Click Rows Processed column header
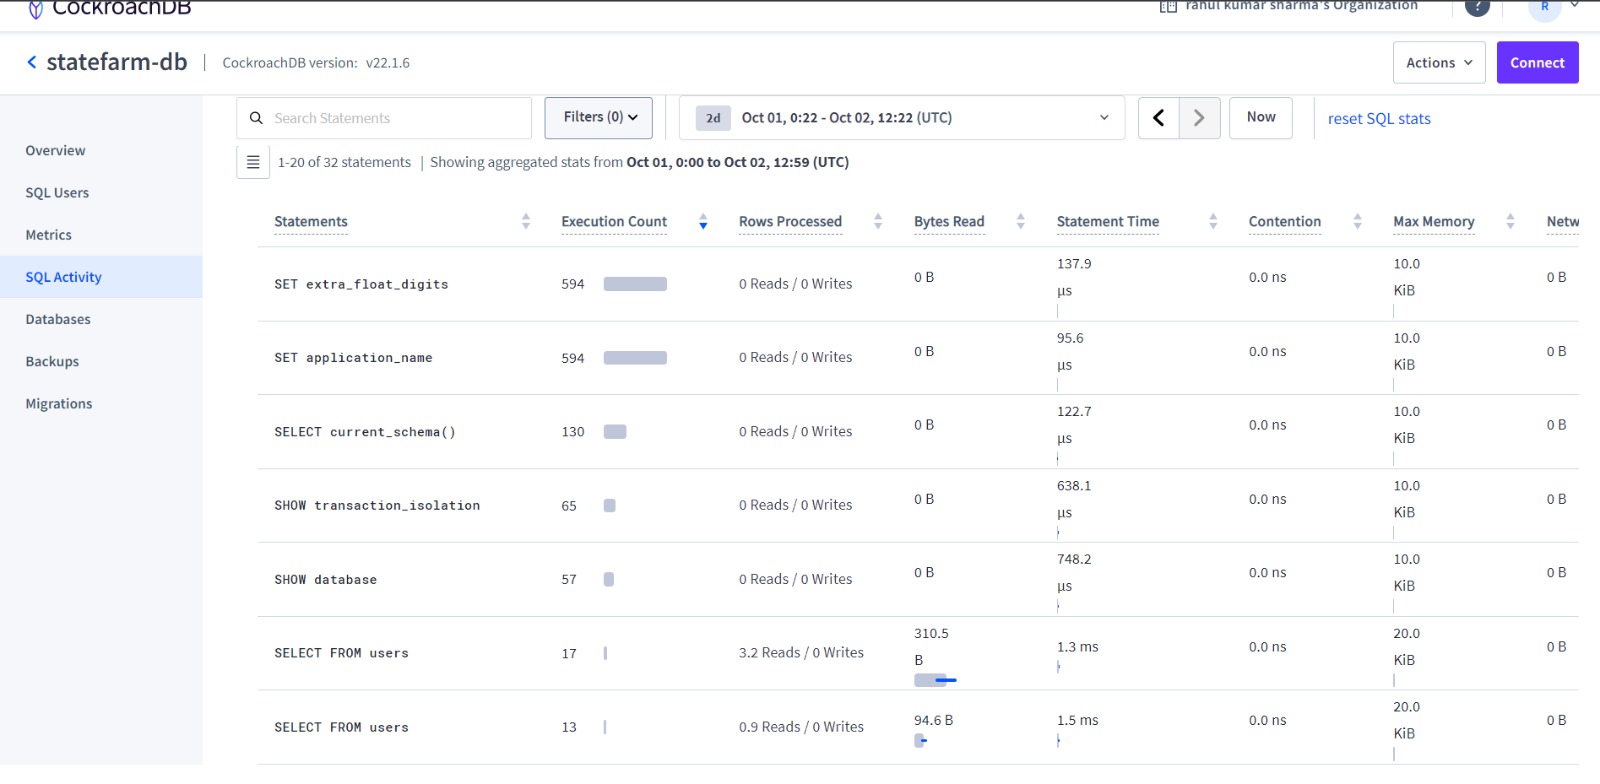The height and width of the screenshot is (784, 1600). click(x=790, y=222)
